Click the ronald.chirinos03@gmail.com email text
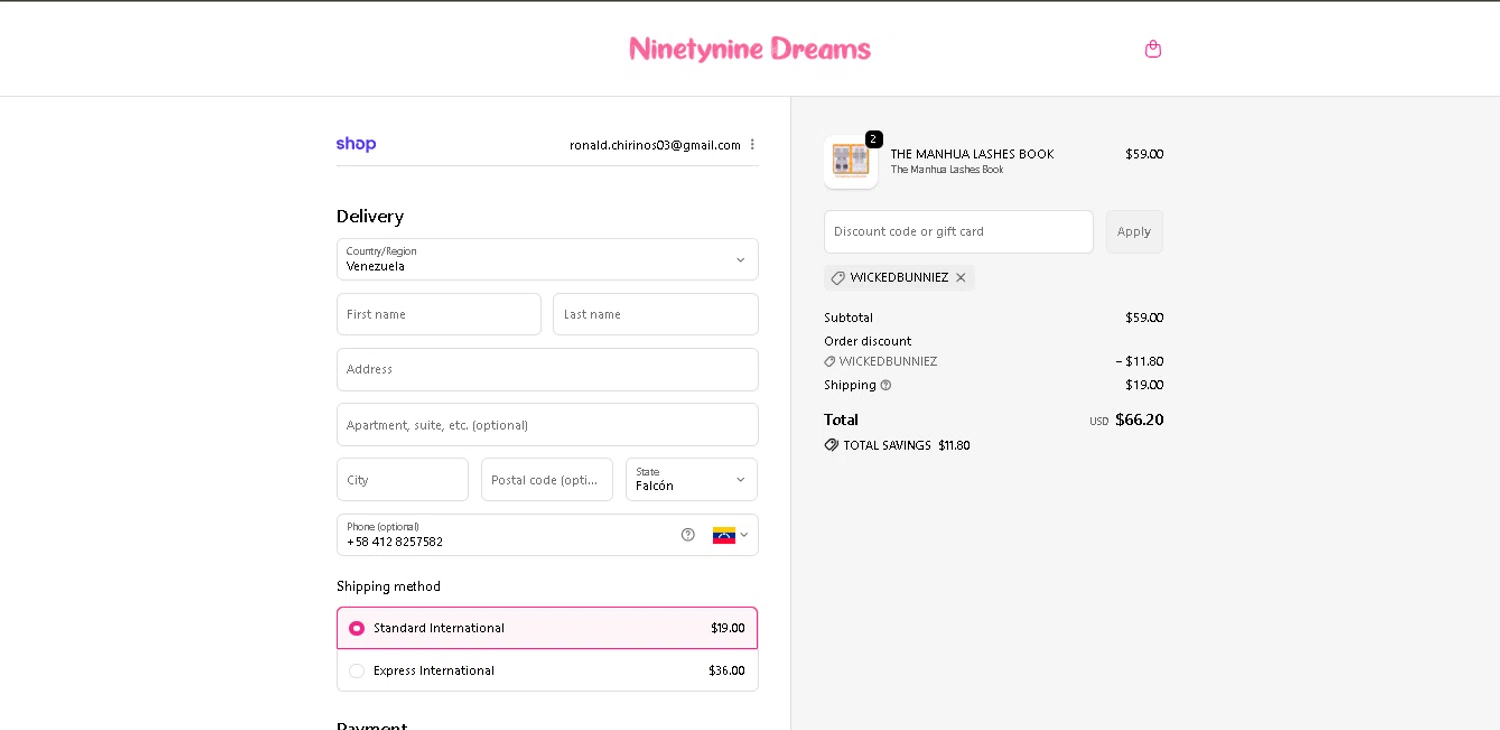The width and height of the screenshot is (1500, 730). 655,145
